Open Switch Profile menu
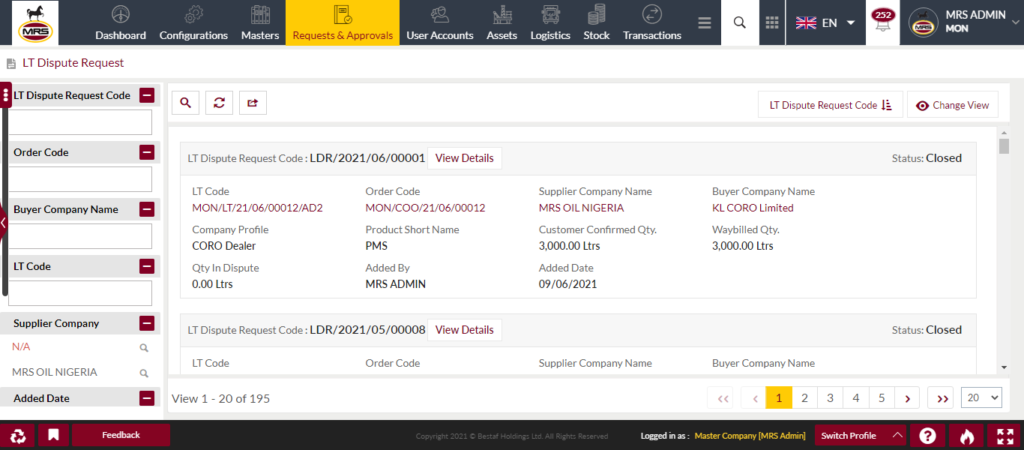The image size is (1024, 450). pos(861,436)
